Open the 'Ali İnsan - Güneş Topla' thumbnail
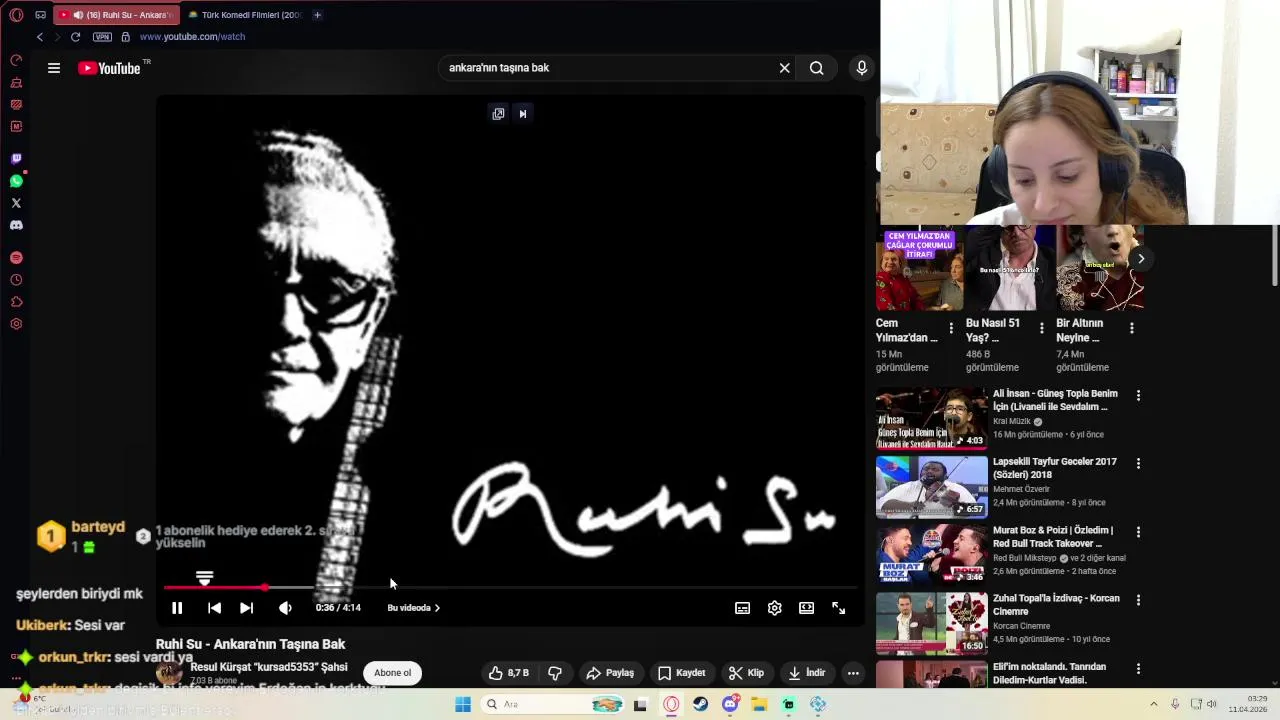Image resolution: width=1280 pixels, height=720 pixels. 931,418
